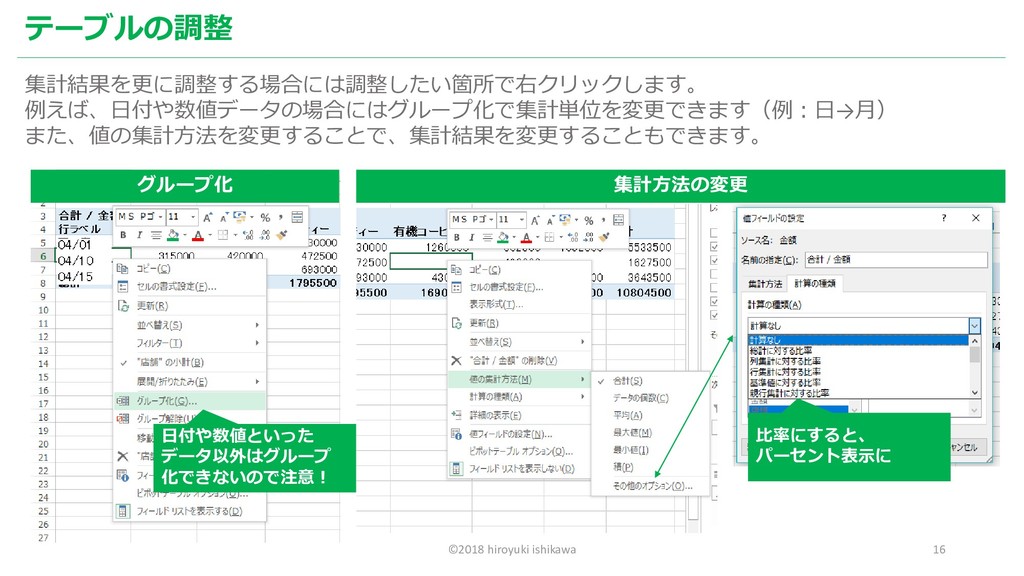Choose 積(P) in the submenu

pos(650,467)
